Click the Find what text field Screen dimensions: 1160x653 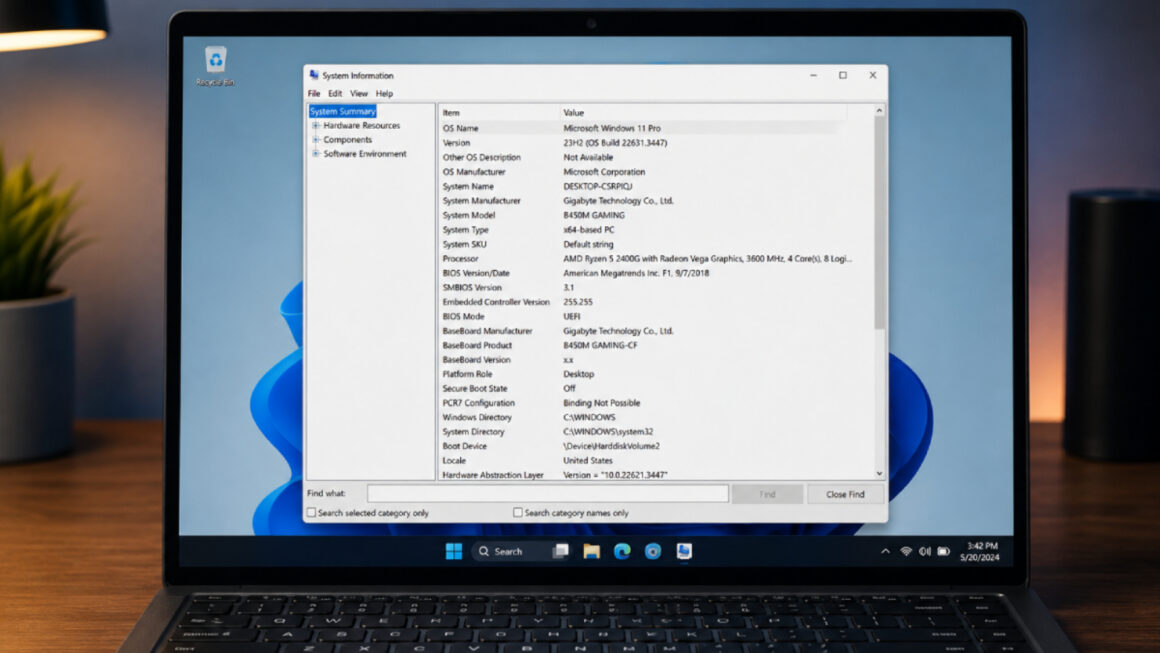[x=547, y=493]
